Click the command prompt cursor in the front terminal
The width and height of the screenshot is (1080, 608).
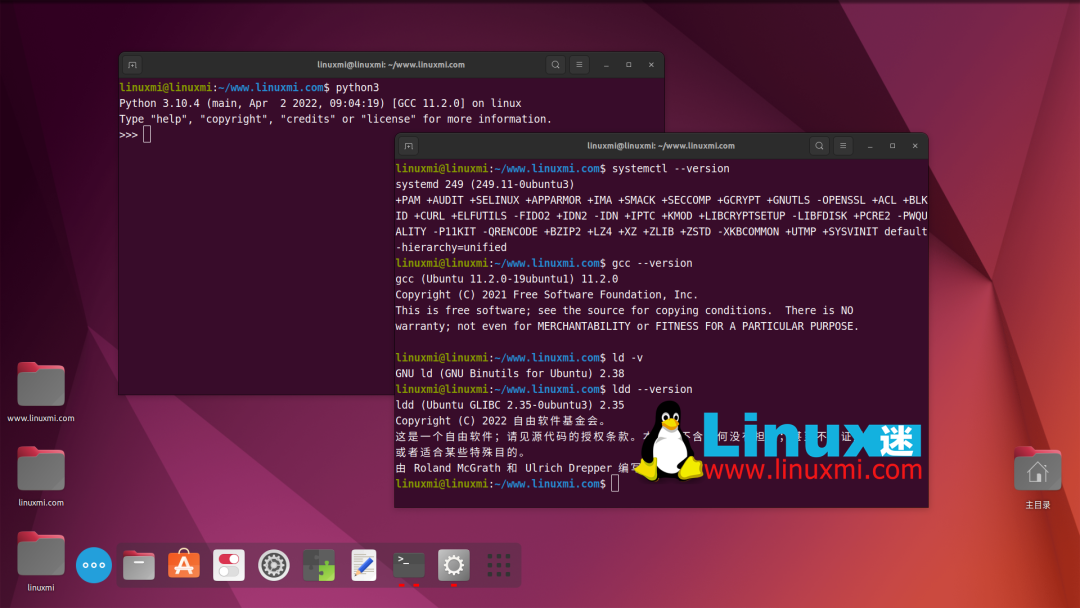tap(614, 483)
